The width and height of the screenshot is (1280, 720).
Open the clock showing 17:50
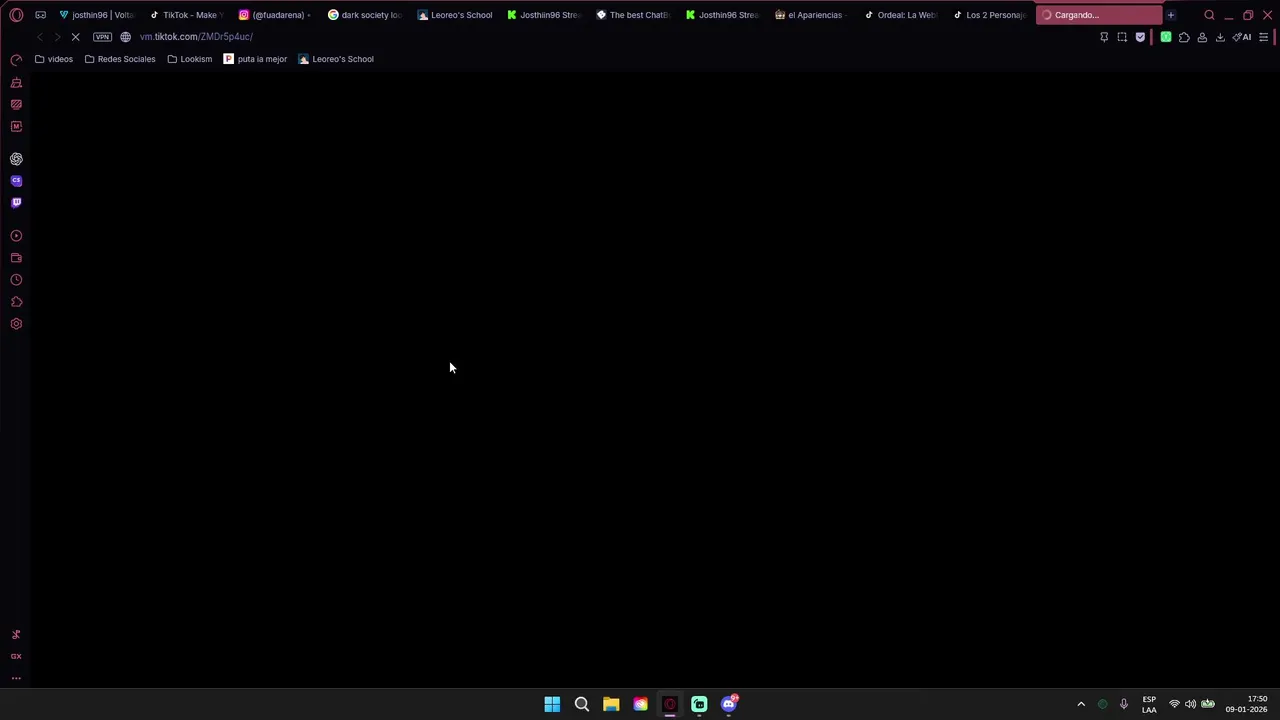coord(1246,704)
